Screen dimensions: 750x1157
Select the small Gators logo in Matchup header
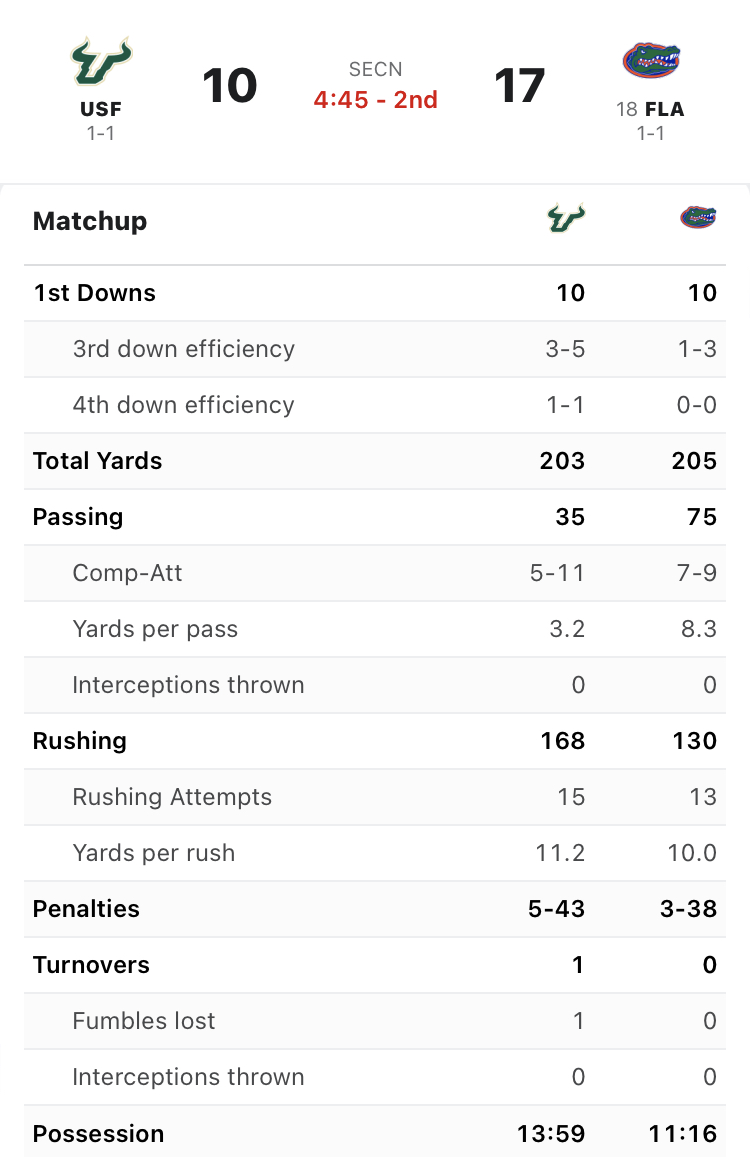(x=698, y=218)
